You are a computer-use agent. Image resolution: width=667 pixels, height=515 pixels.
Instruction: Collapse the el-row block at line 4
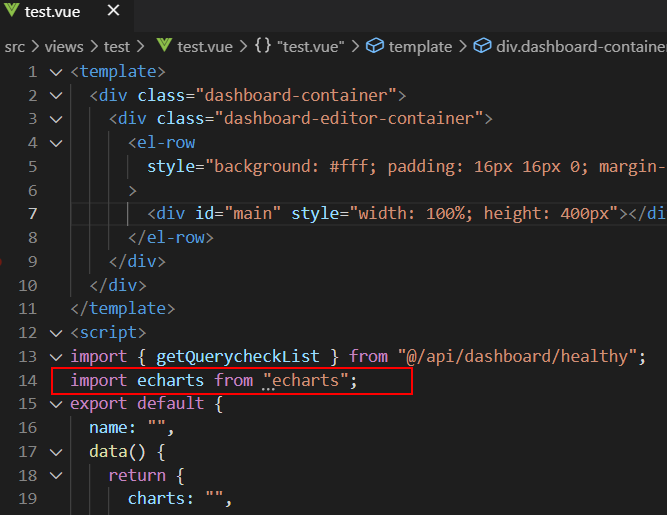click(56, 143)
